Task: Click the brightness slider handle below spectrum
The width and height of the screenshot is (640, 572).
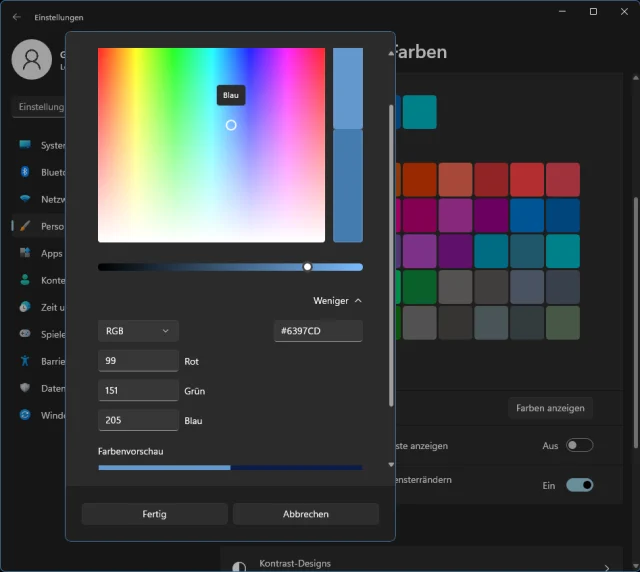Action: click(x=307, y=267)
